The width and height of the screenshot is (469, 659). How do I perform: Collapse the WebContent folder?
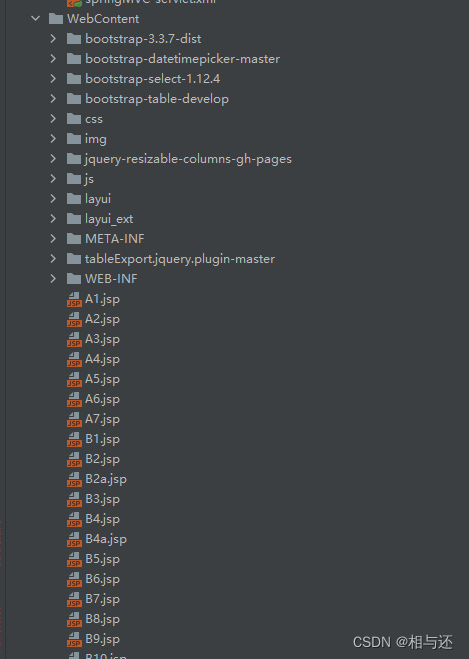35,18
